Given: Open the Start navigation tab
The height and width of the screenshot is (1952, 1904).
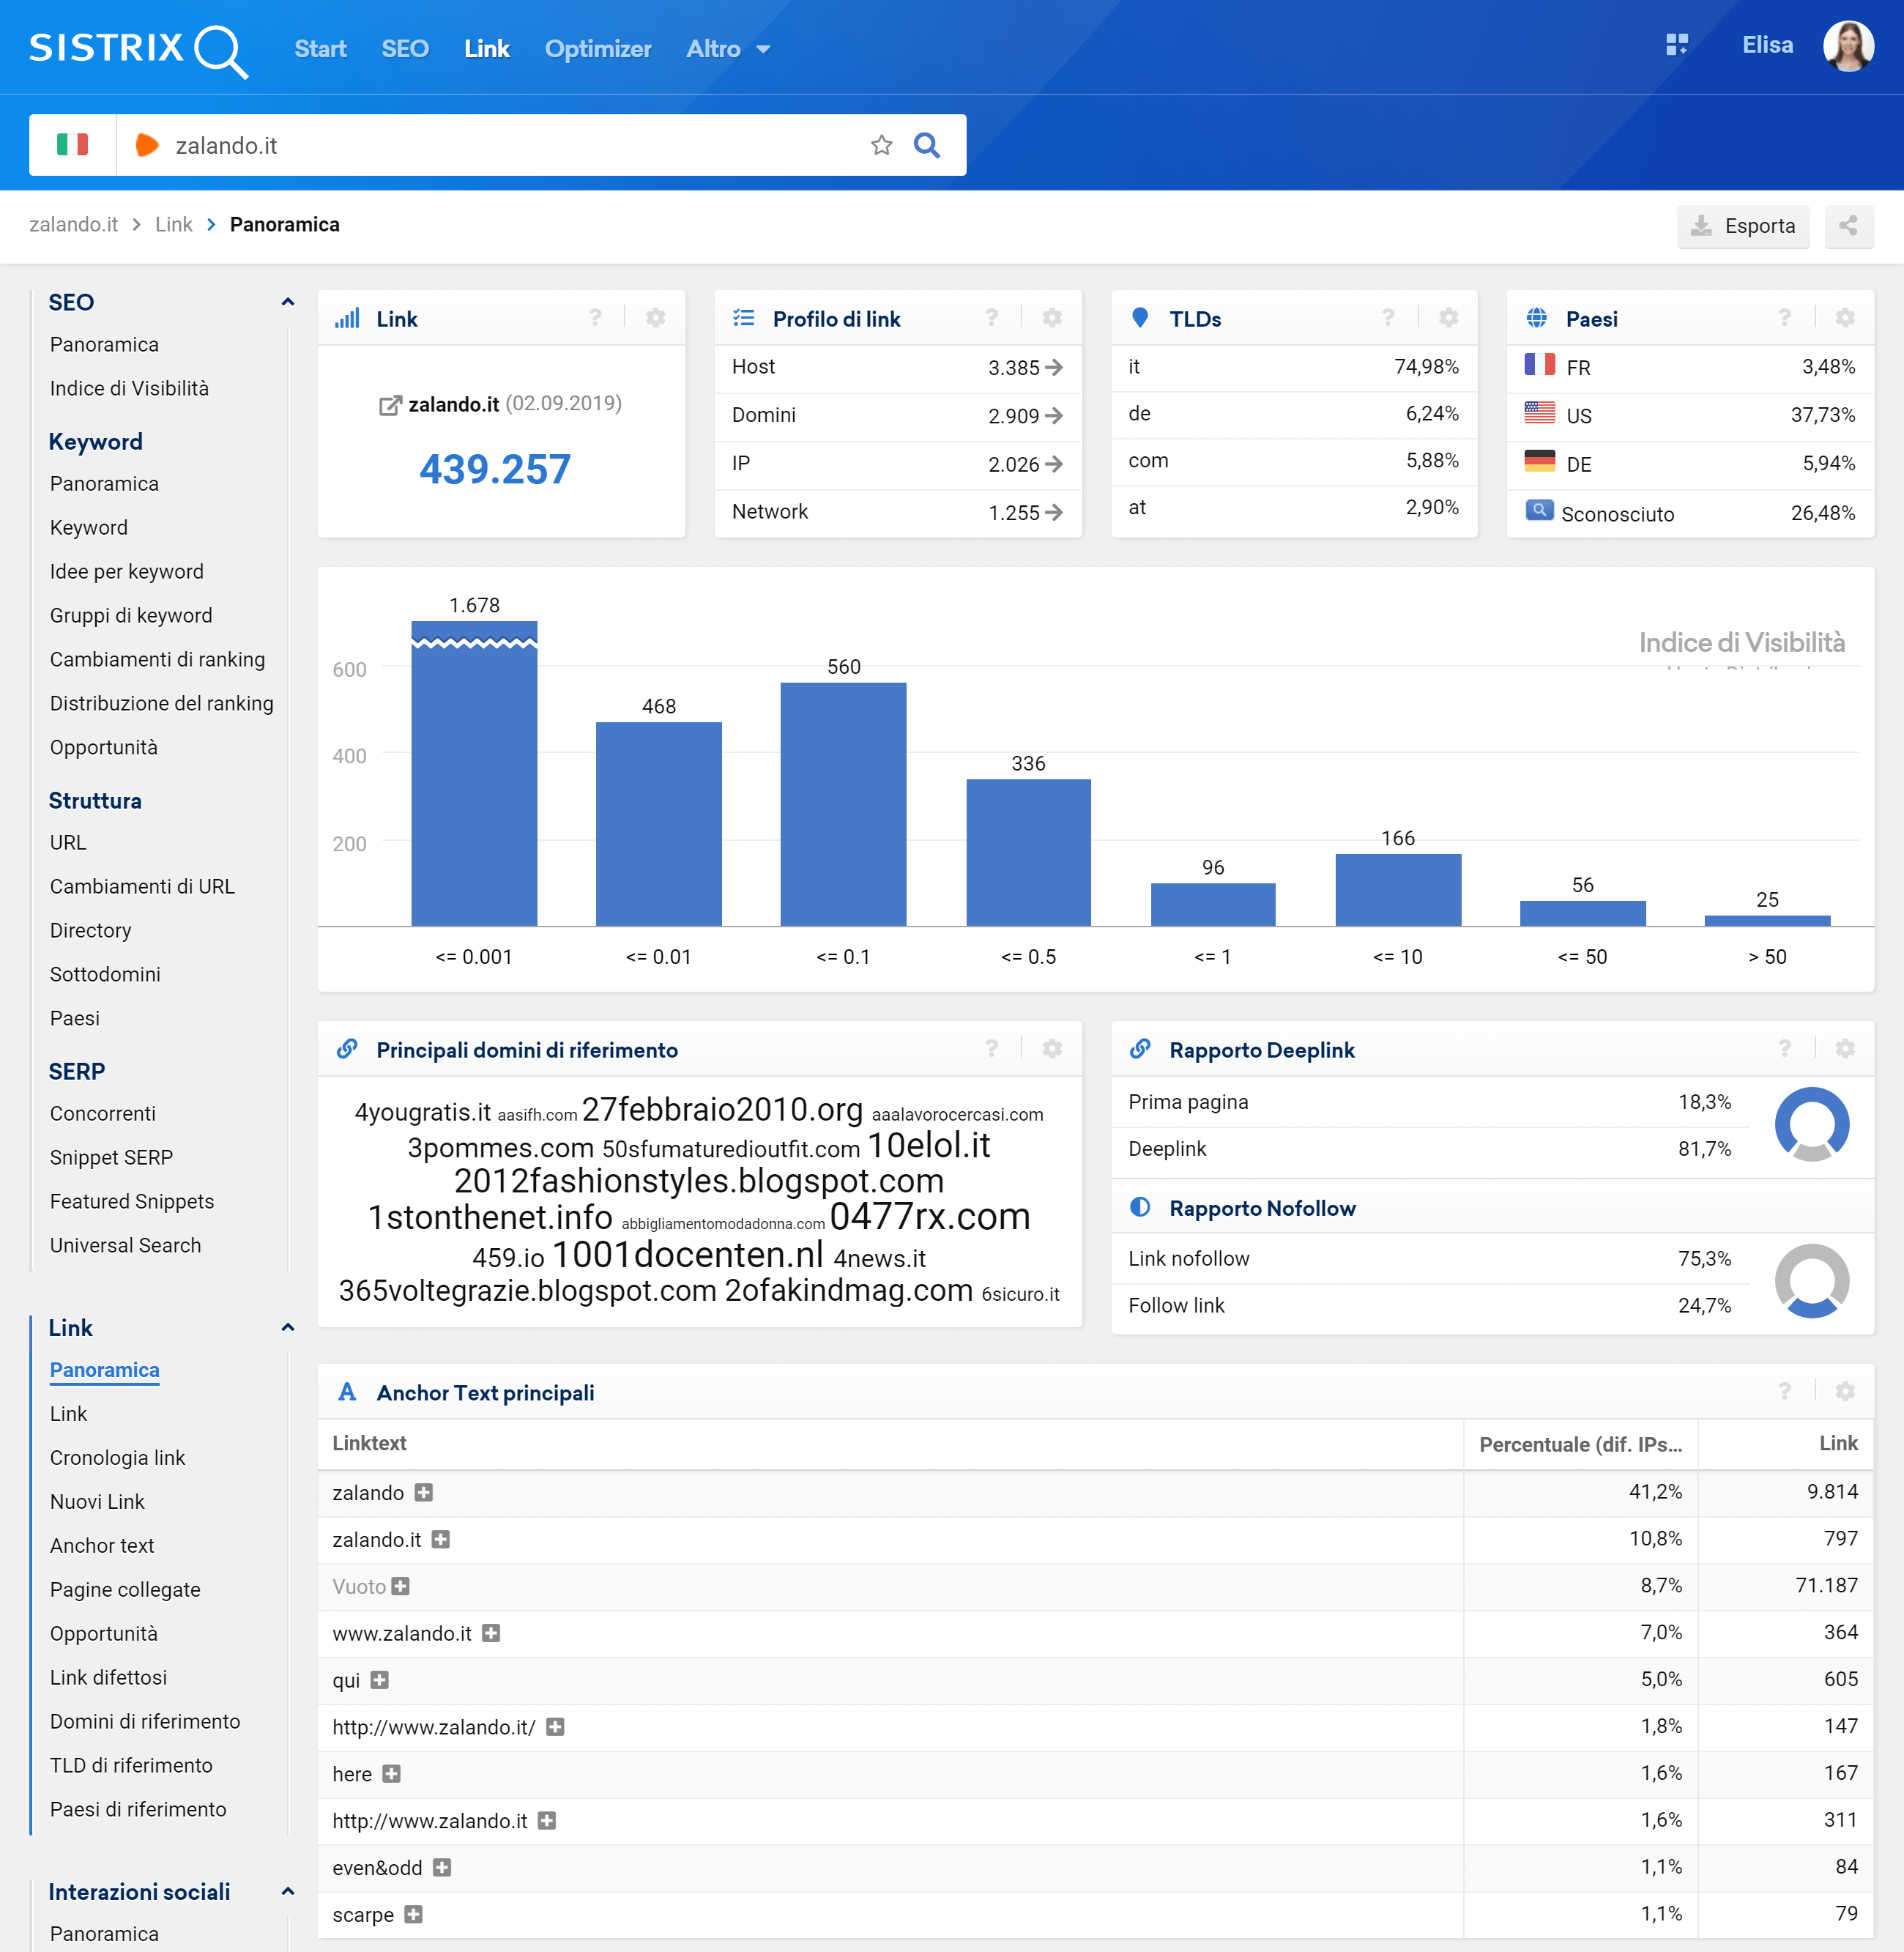Looking at the screenshot, I should tap(320, 49).
